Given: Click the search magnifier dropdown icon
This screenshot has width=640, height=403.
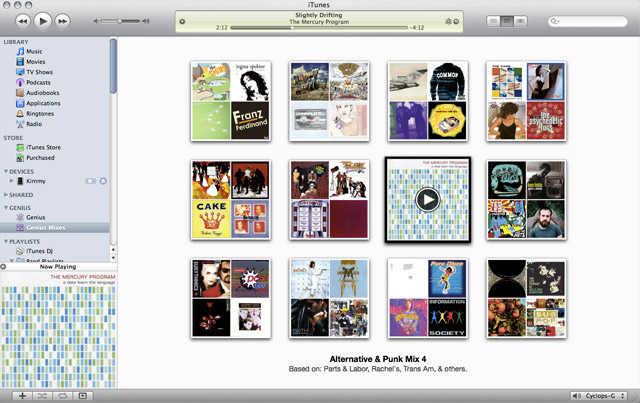Looking at the screenshot, I should (555, 21).
